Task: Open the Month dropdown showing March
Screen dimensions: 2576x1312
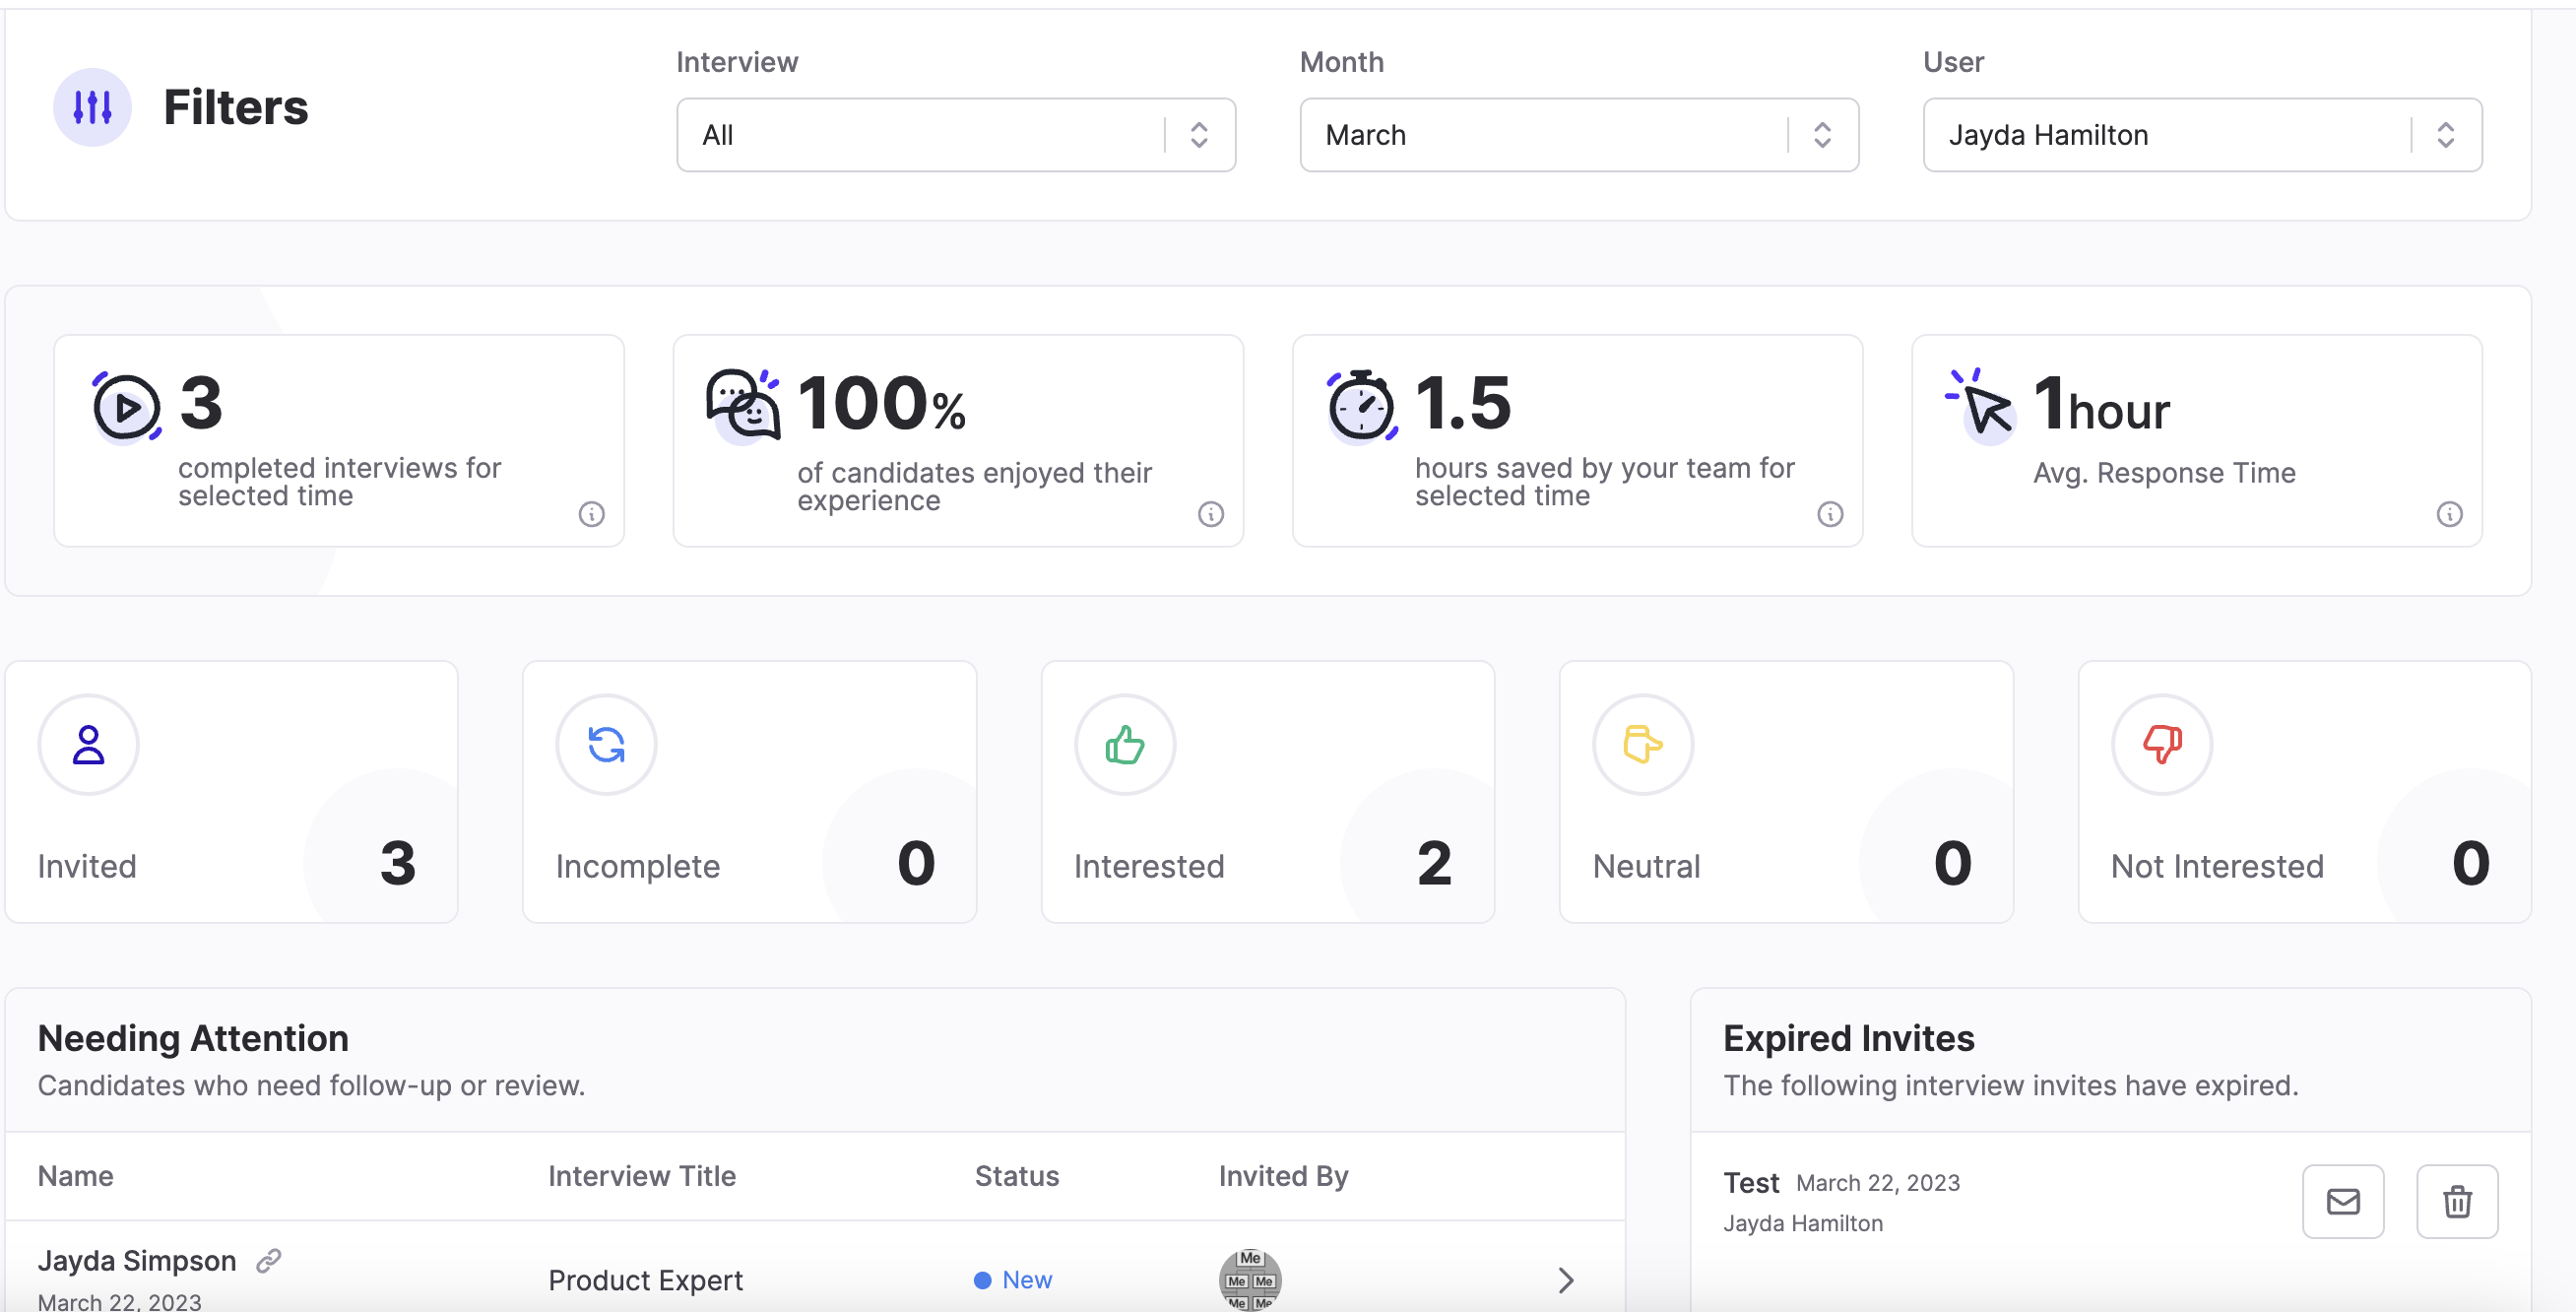Action: (1578, 134)
